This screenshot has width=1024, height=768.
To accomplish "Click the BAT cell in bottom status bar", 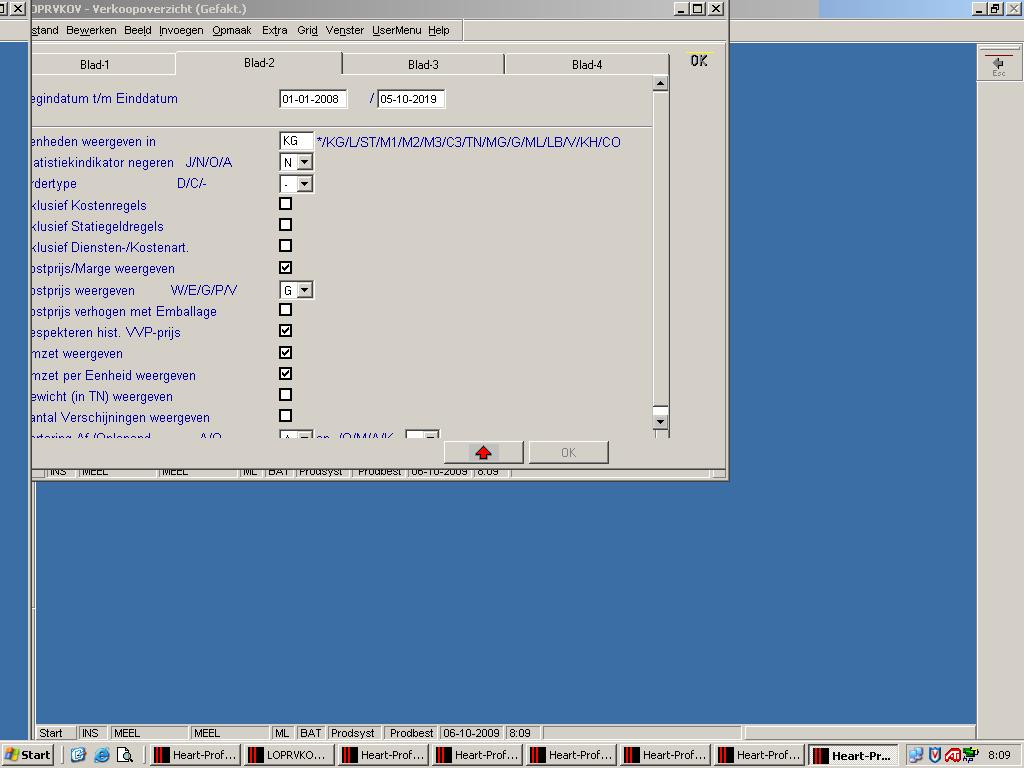I will click(311, 733).
